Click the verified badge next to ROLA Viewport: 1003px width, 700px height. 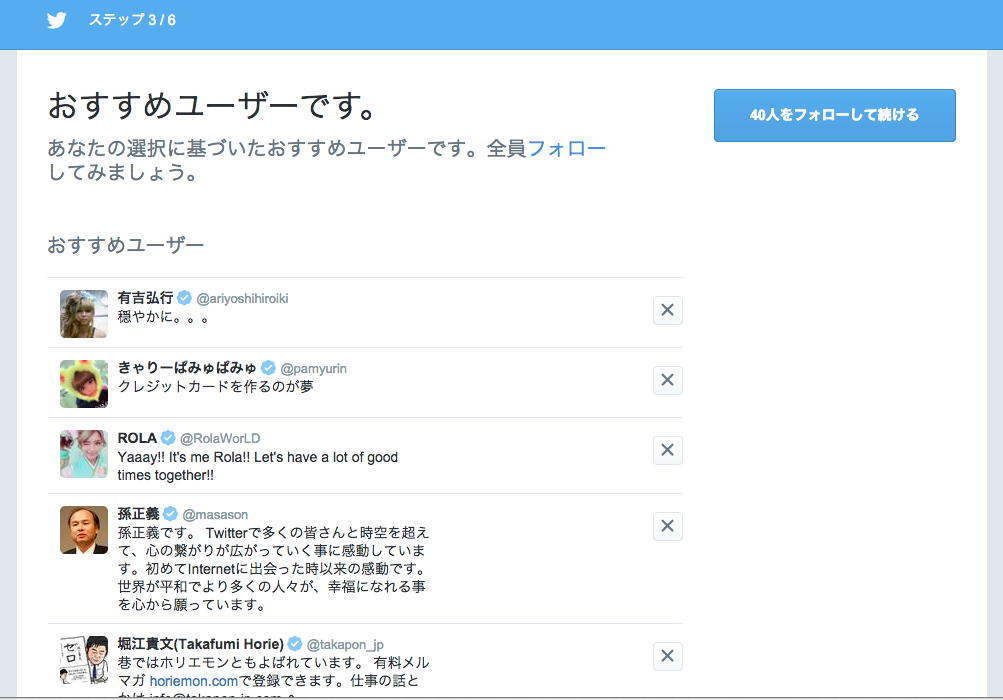coord(168,438)
